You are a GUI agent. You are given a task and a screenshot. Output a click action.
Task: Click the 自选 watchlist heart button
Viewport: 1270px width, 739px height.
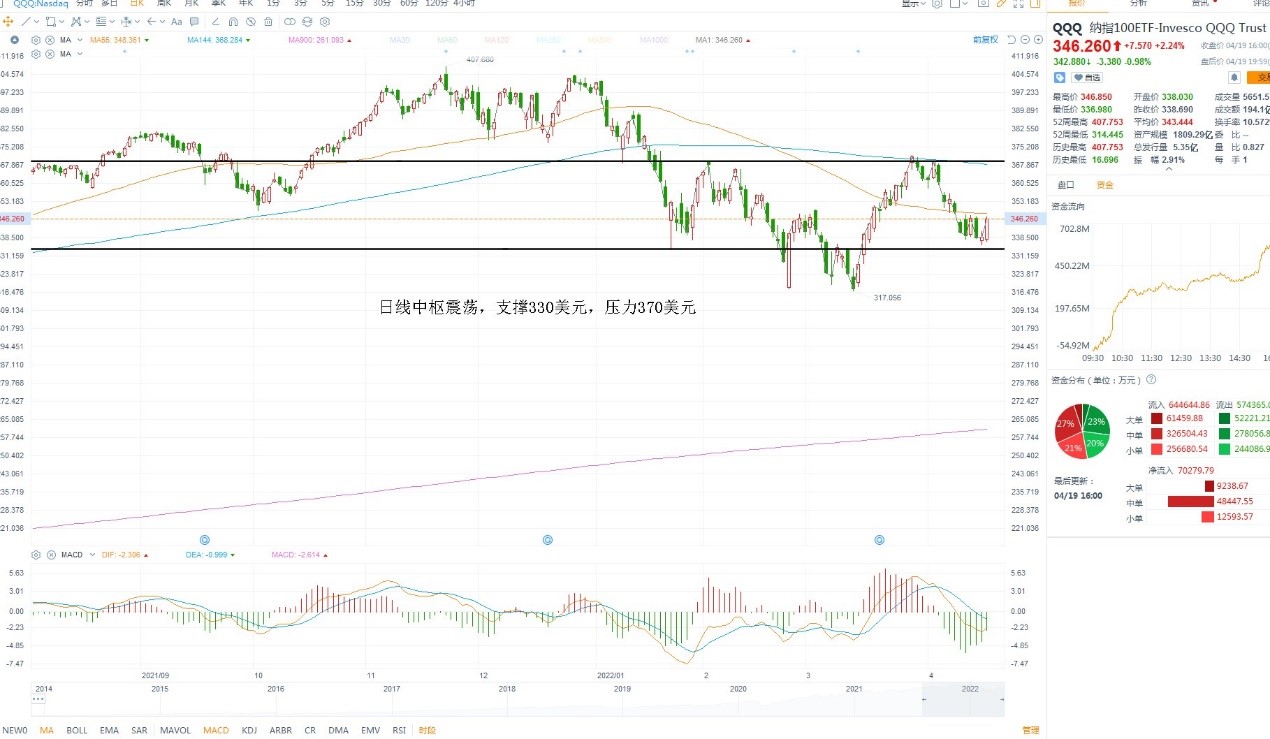1087,77
